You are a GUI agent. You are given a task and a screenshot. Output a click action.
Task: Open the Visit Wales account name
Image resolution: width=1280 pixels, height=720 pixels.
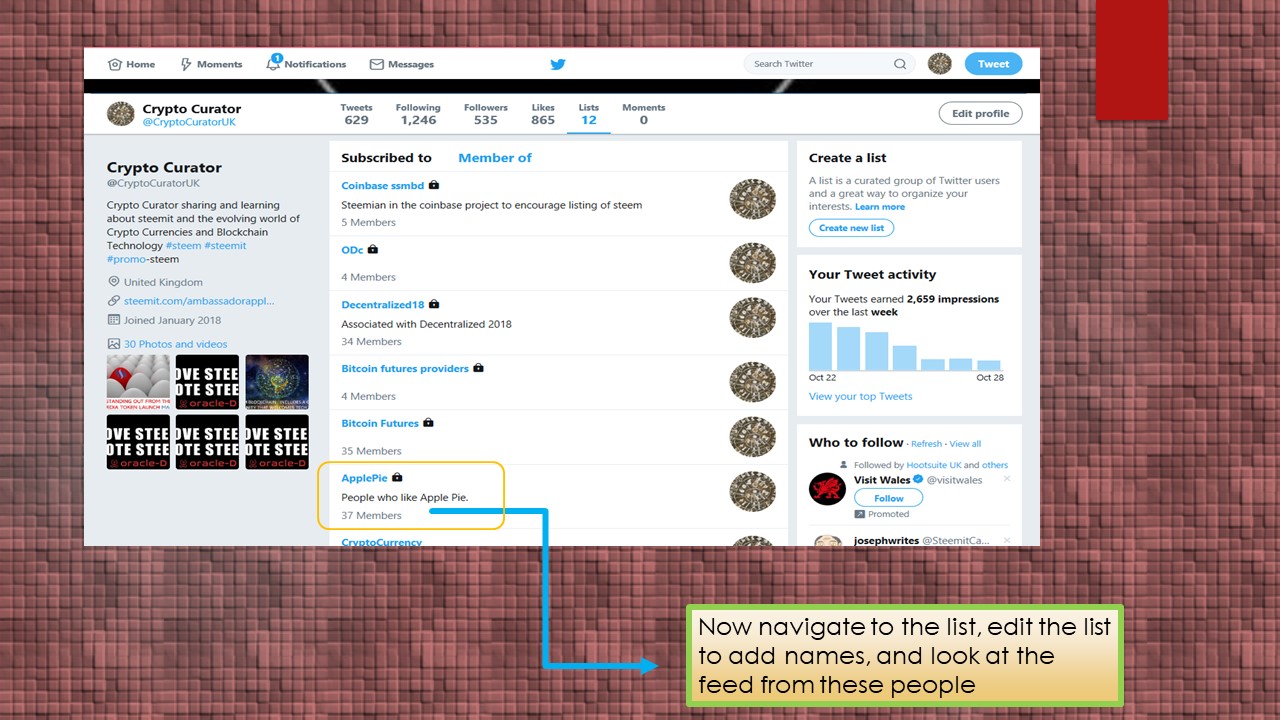click(881, 480)
